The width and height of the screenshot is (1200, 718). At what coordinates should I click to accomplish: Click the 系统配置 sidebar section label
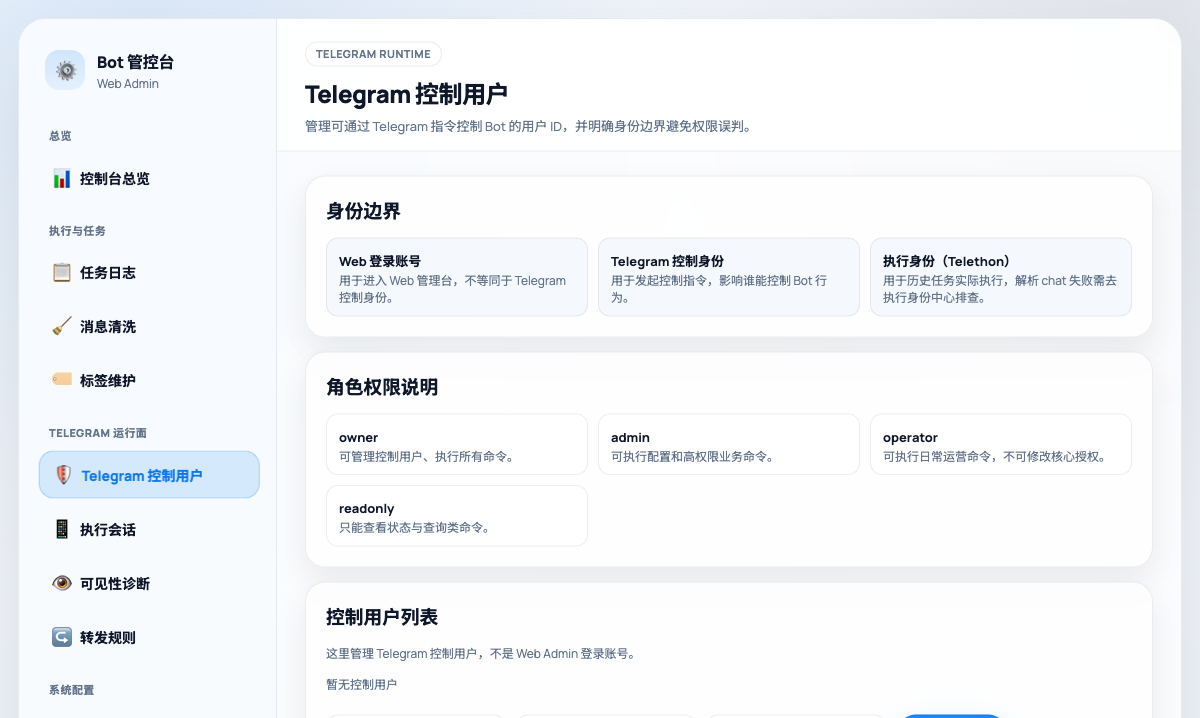(71, 690)
